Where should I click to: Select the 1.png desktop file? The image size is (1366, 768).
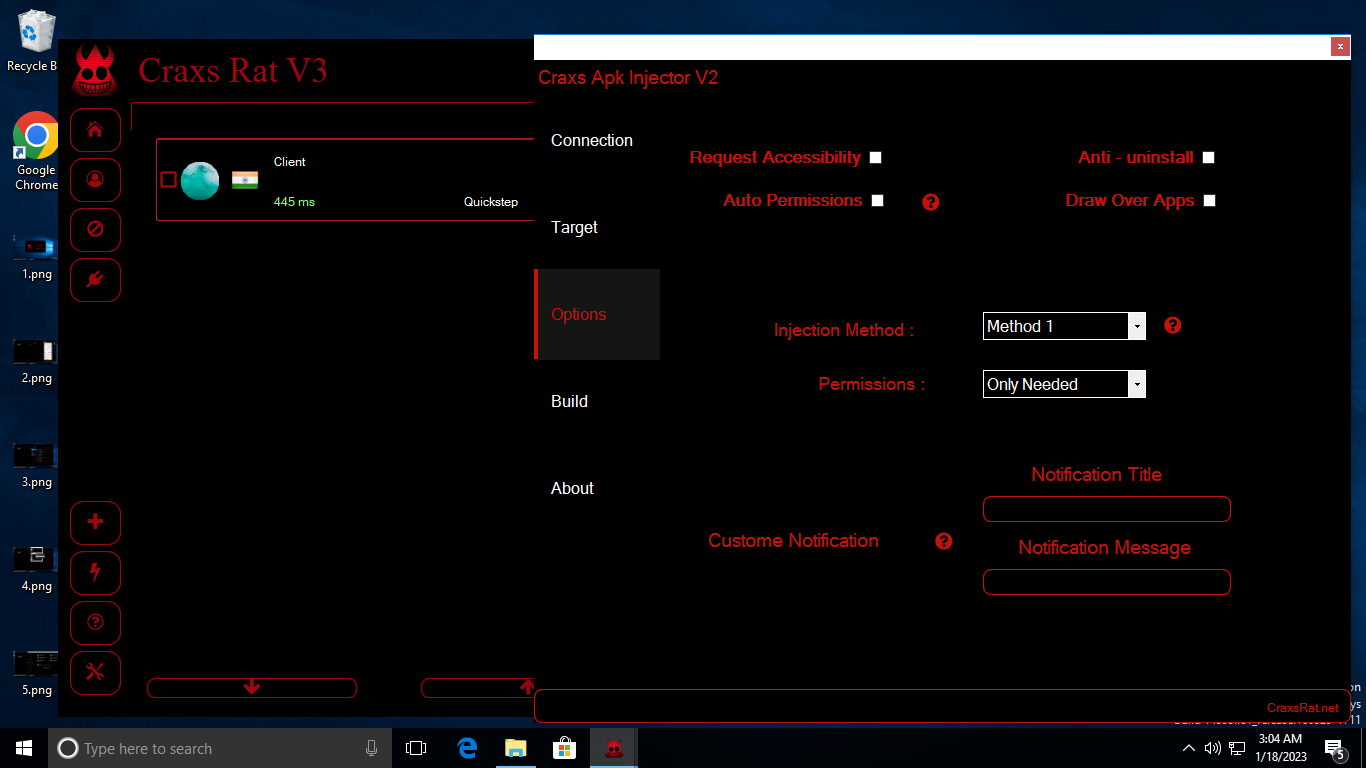coord(36,256)
